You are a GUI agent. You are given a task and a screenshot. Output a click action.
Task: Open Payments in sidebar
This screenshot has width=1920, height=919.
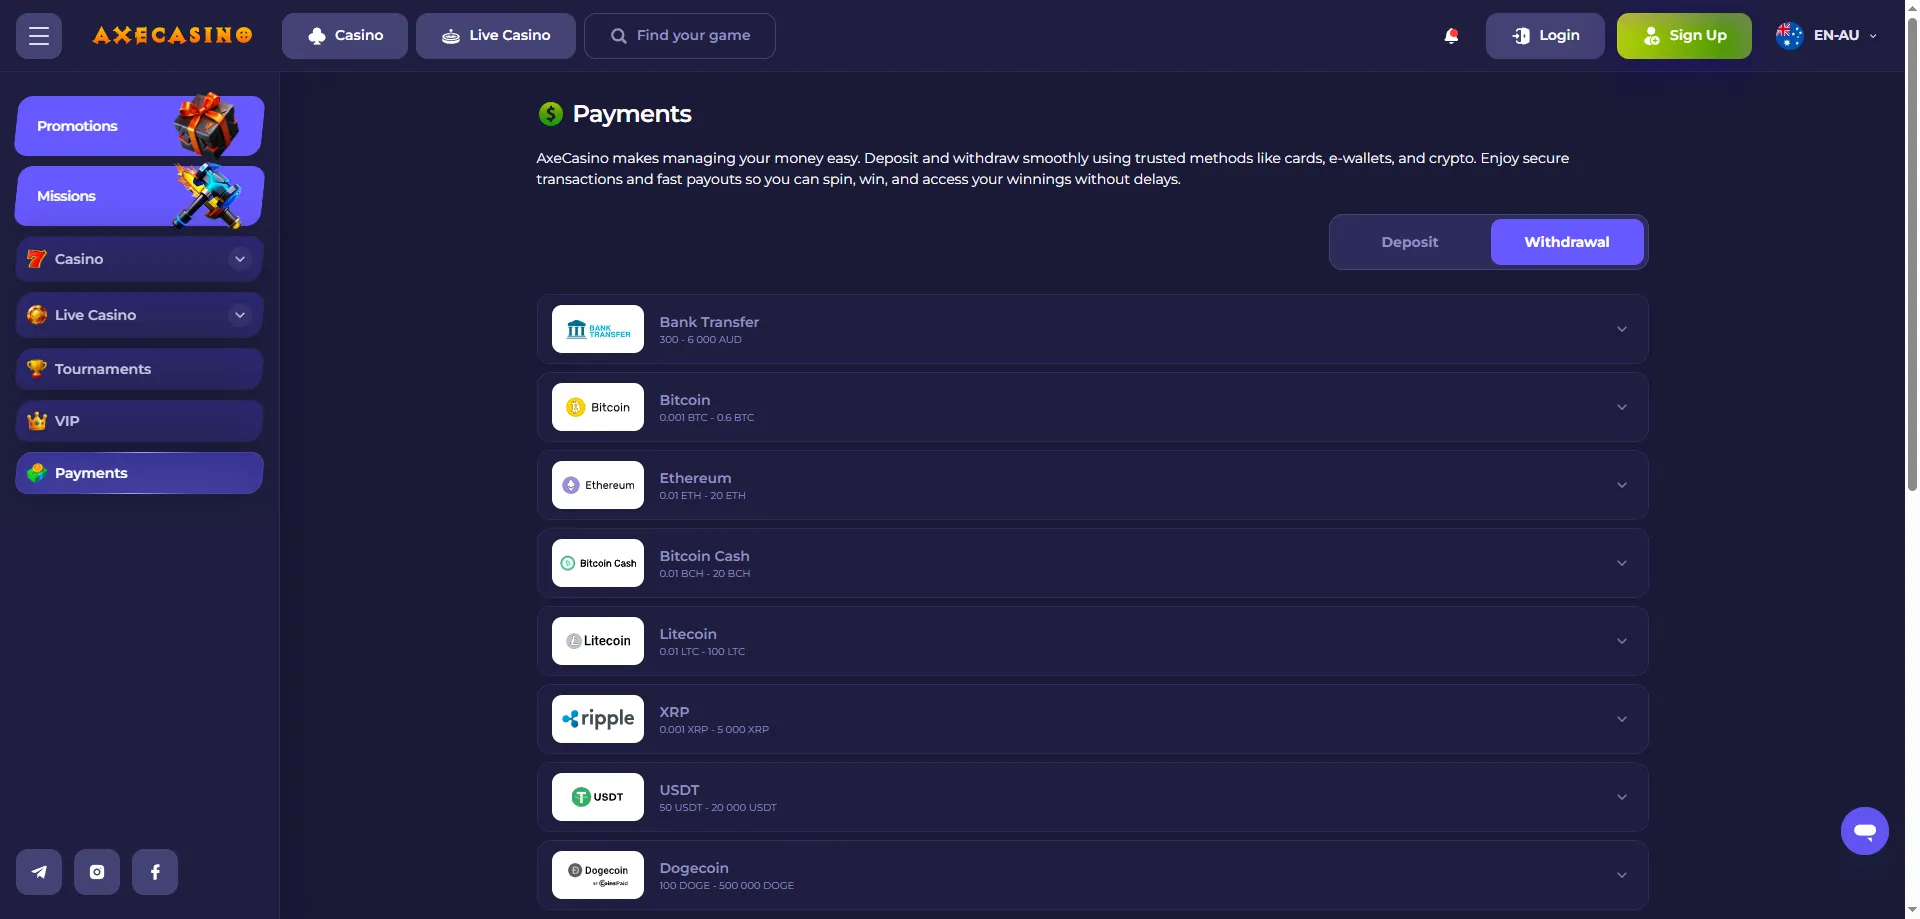139,473
